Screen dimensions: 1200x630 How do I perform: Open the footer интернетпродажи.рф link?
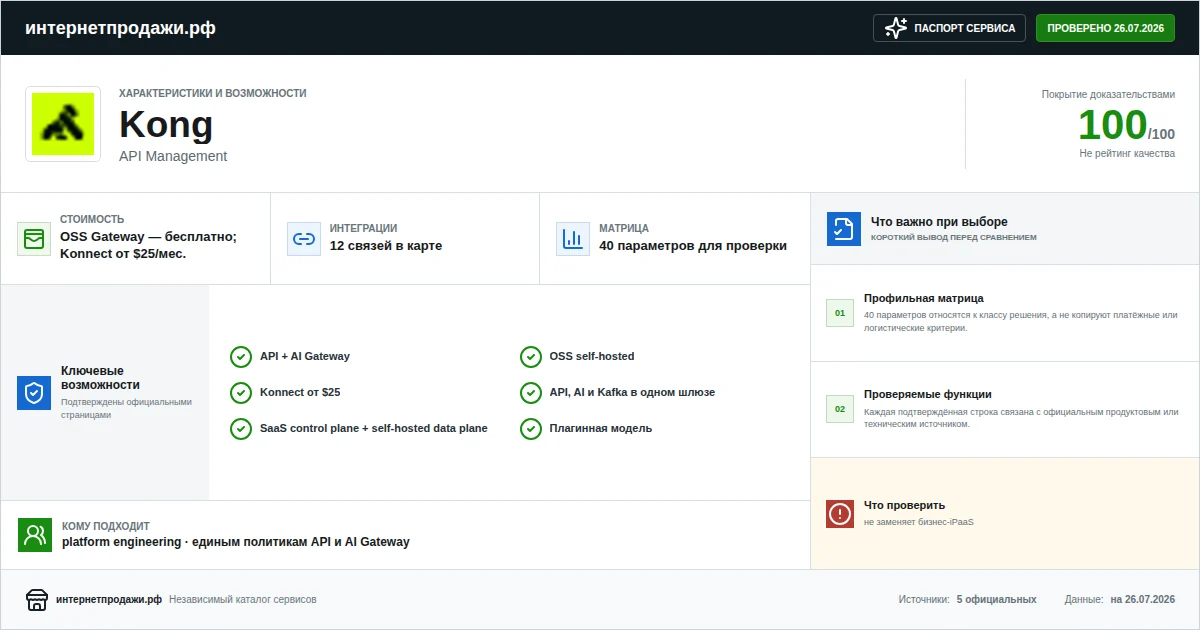coord(109,599)
